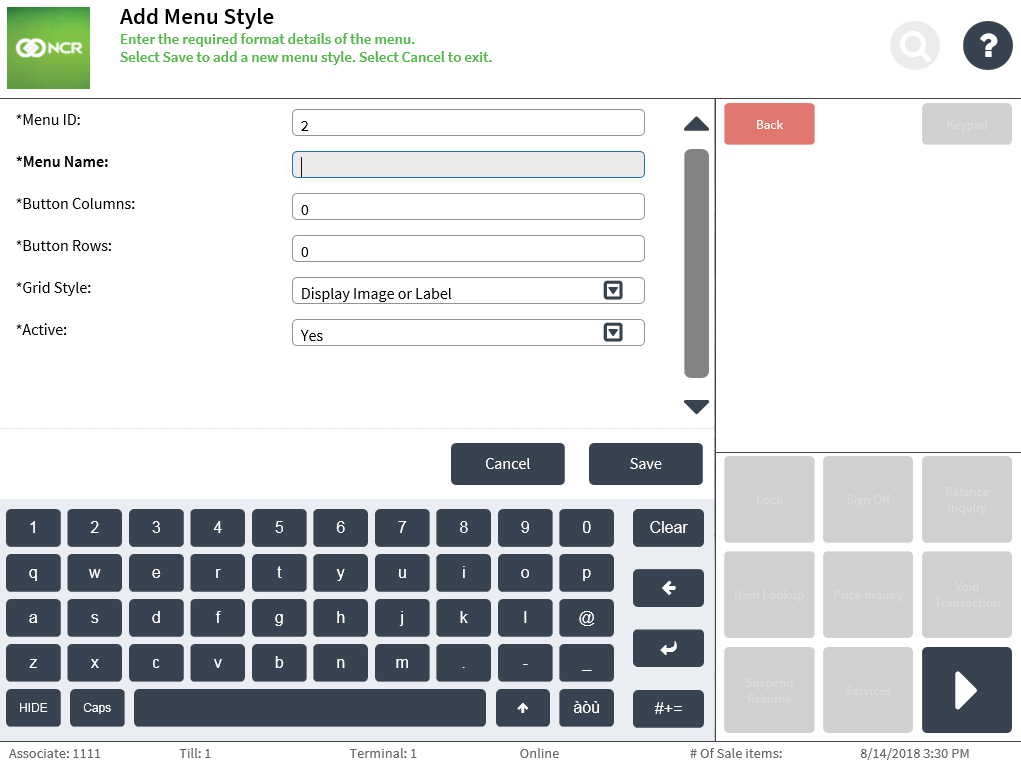Focus the Button Columns input field
The height and width of the screenshot is (765, 1021).
point(468,206)
